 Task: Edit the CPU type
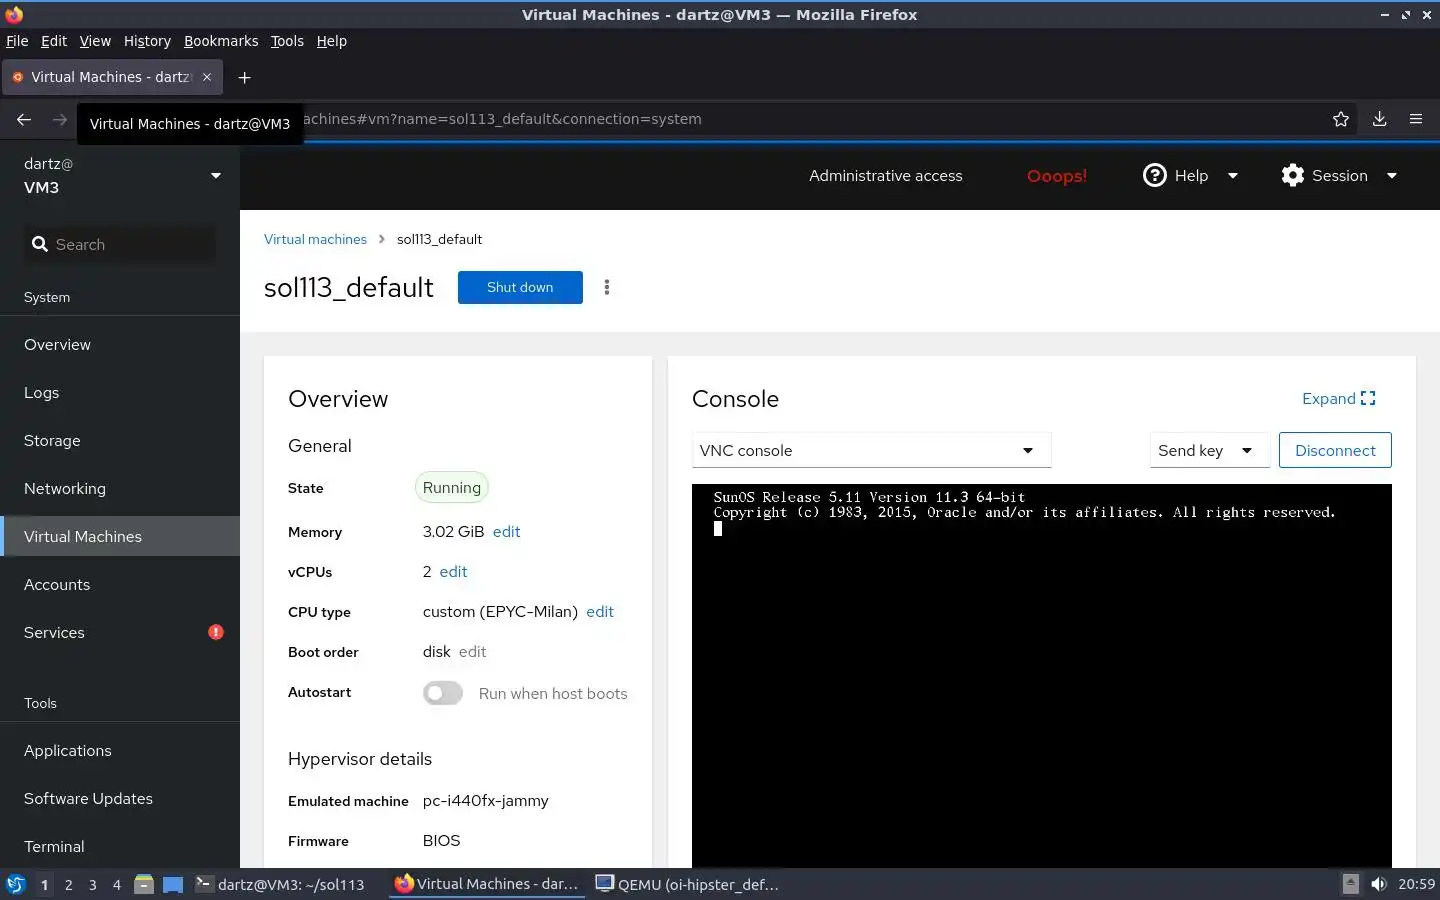pos(600,611)
